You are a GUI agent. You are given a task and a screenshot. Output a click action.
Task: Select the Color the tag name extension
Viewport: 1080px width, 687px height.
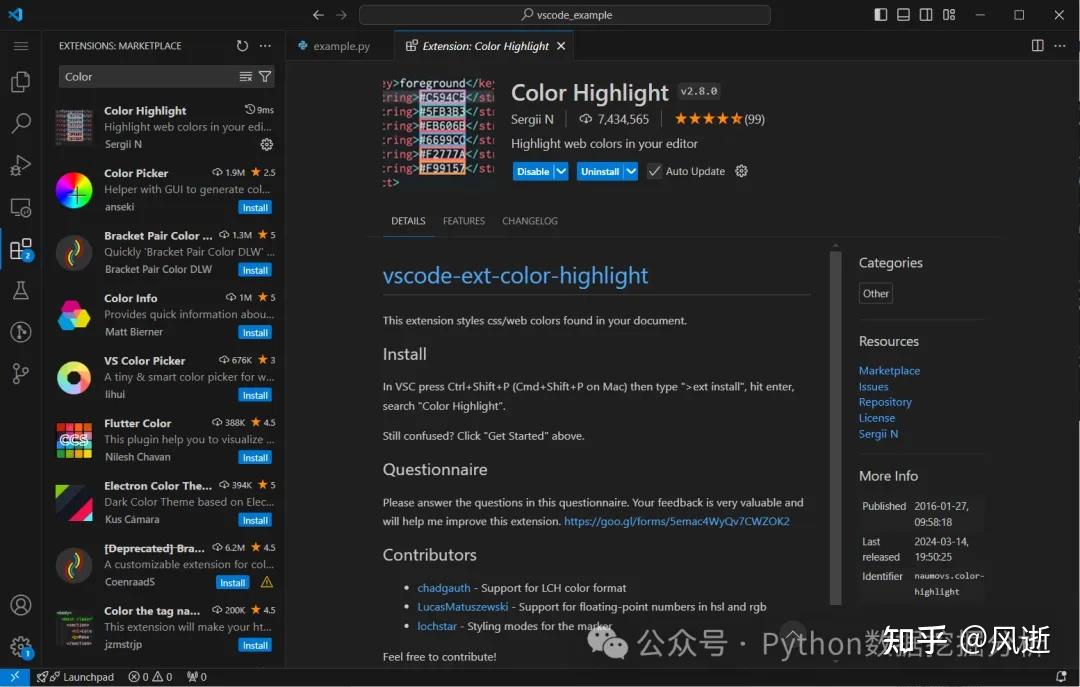pyautogui.click(x=165, y=628)
